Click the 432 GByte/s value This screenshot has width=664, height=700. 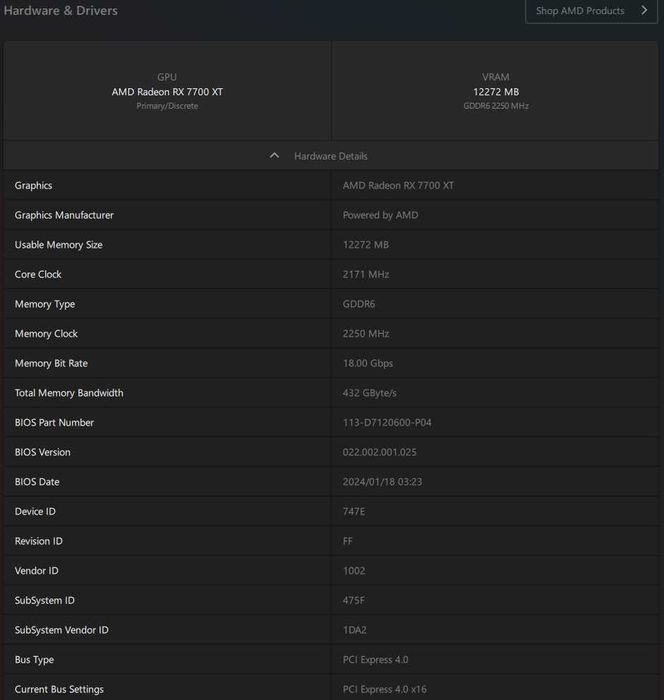point(369,393)
